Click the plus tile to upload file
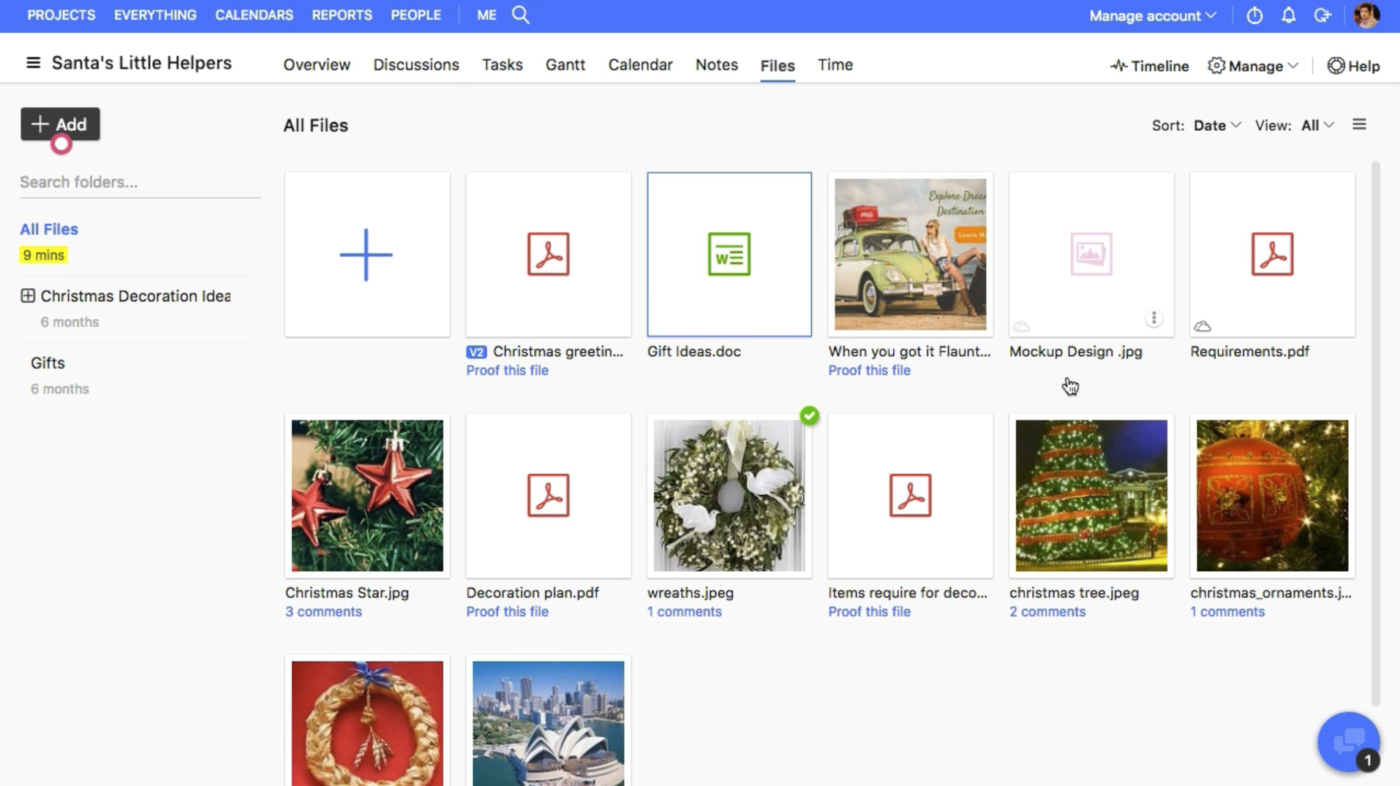Image resolution: width=1400 pixels, height=786 pixels. 367,254
